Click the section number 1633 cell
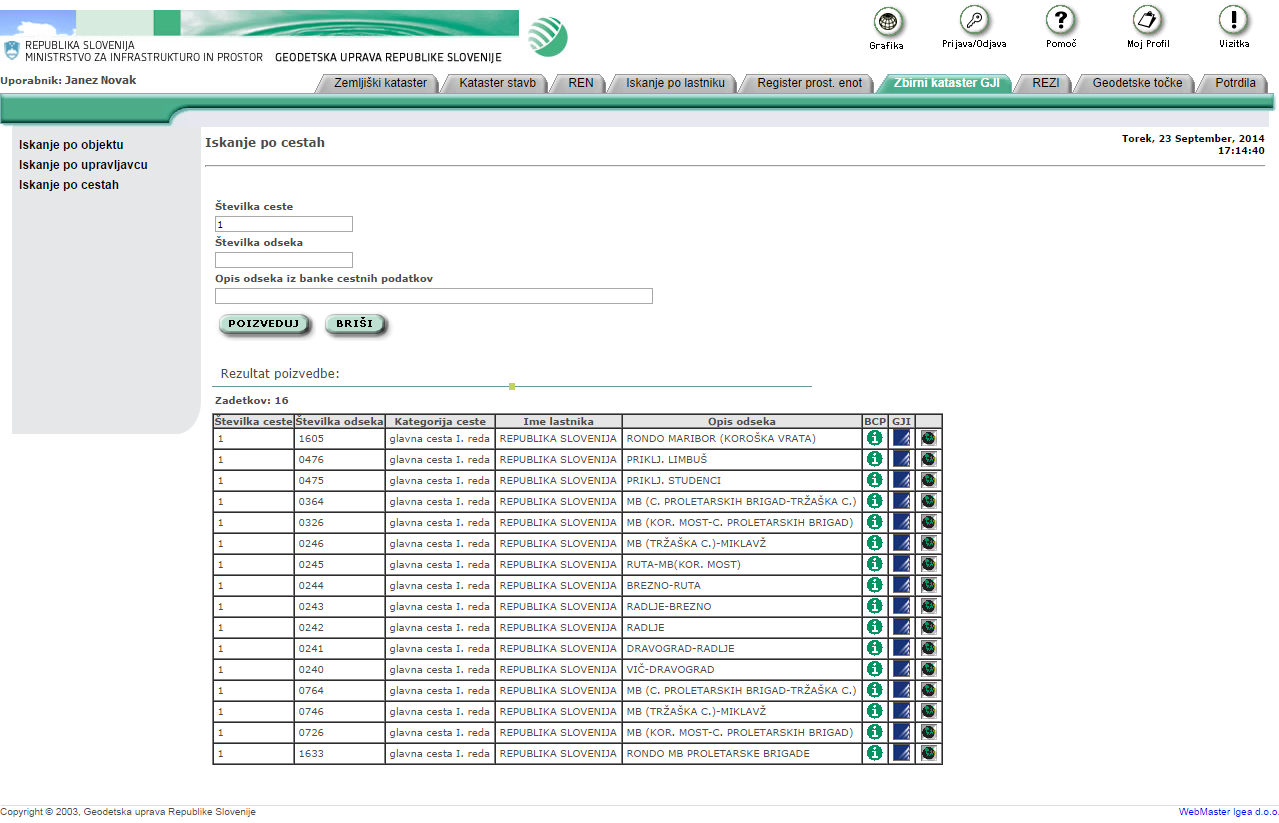This screenshot has height=823, width=1279. (340, 753)
